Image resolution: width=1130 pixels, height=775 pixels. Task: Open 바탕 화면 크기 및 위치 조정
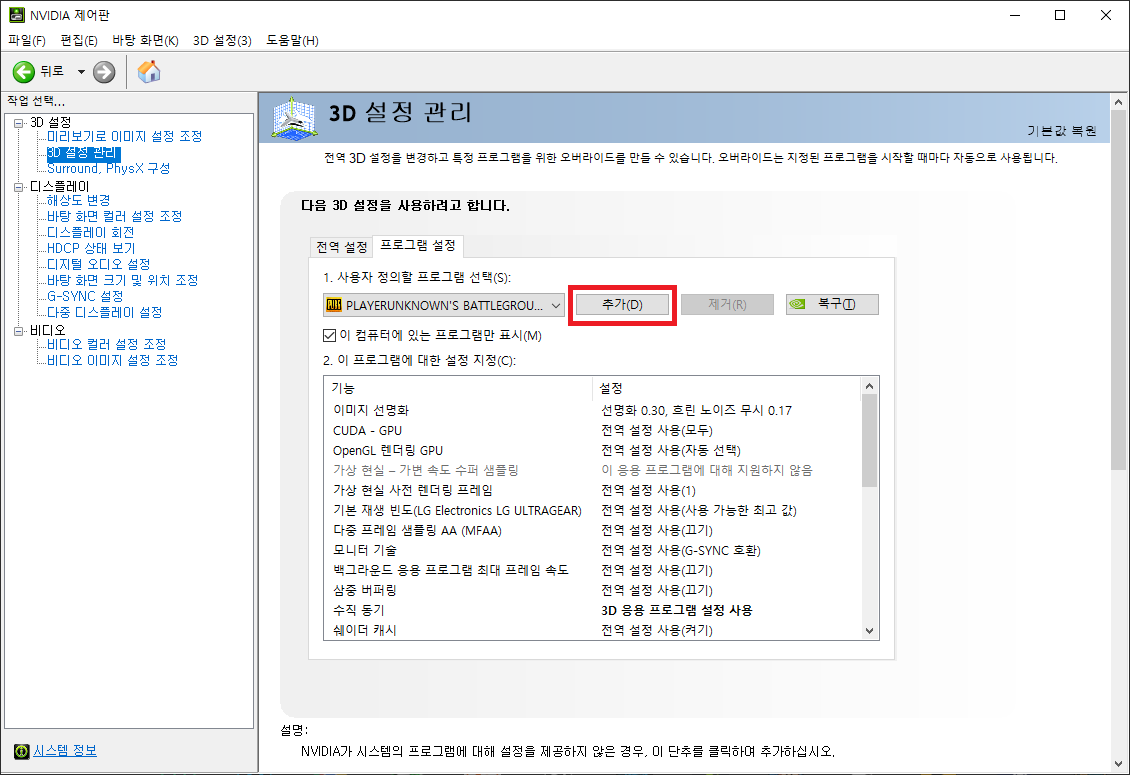click(x=122, y=280)
